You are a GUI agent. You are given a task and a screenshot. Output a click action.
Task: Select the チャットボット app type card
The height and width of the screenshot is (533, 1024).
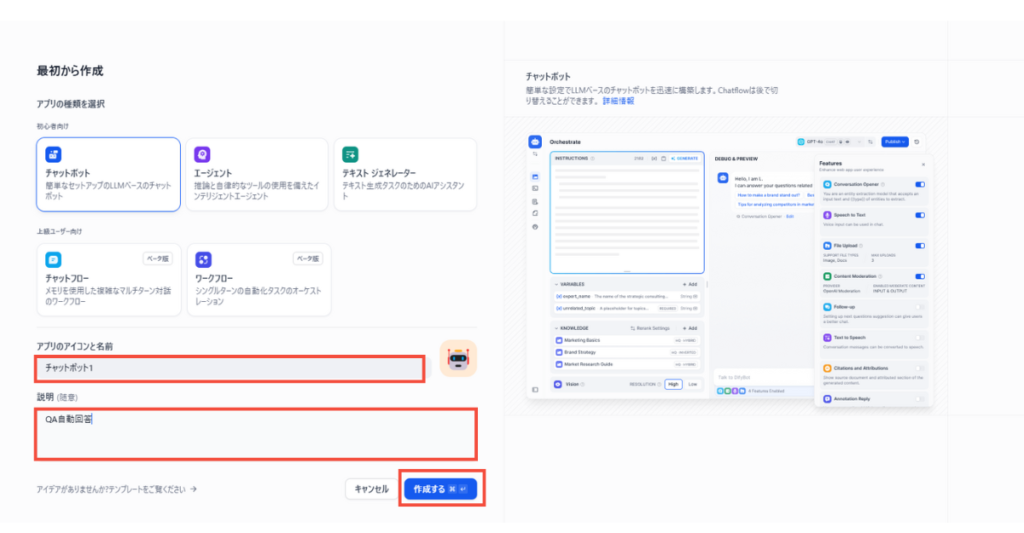click(108, 174)
